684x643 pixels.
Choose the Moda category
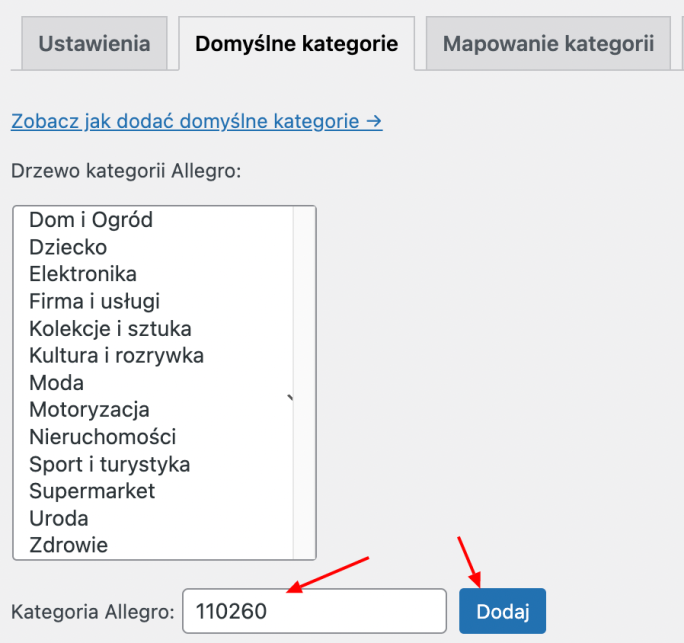[x=154, y=383]
